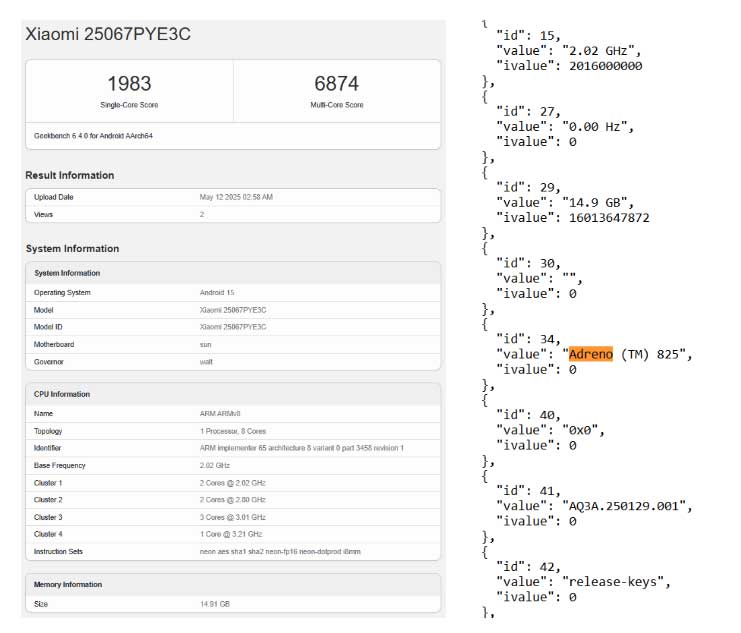This screenshot has width=741, height=633.
Task: Select the Operating System row label
Action: [x=62, y=293]
